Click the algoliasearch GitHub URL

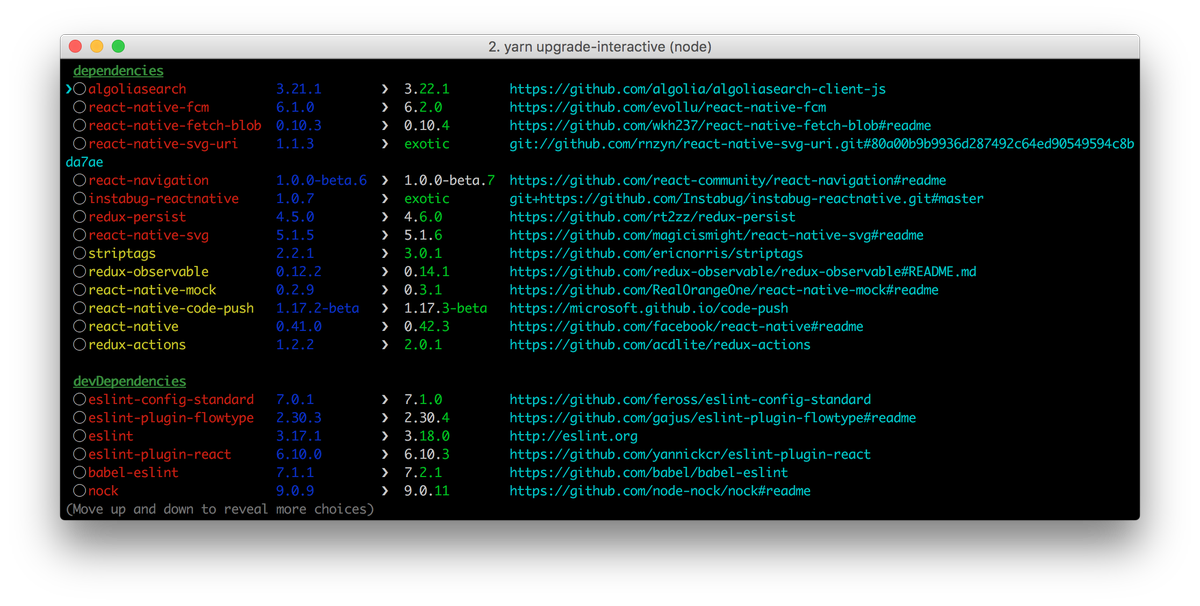click(697, 89)
